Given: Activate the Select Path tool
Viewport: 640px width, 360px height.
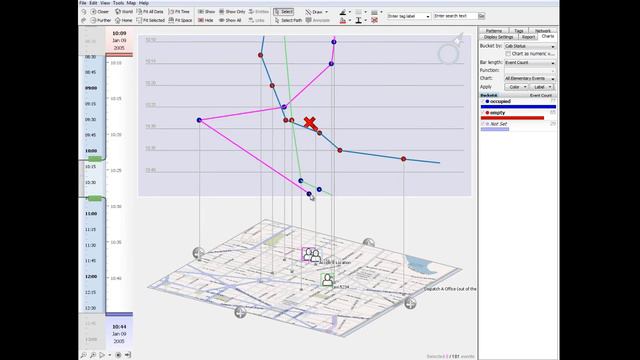Looking at the screenshot, I should [x=288, y=20].
